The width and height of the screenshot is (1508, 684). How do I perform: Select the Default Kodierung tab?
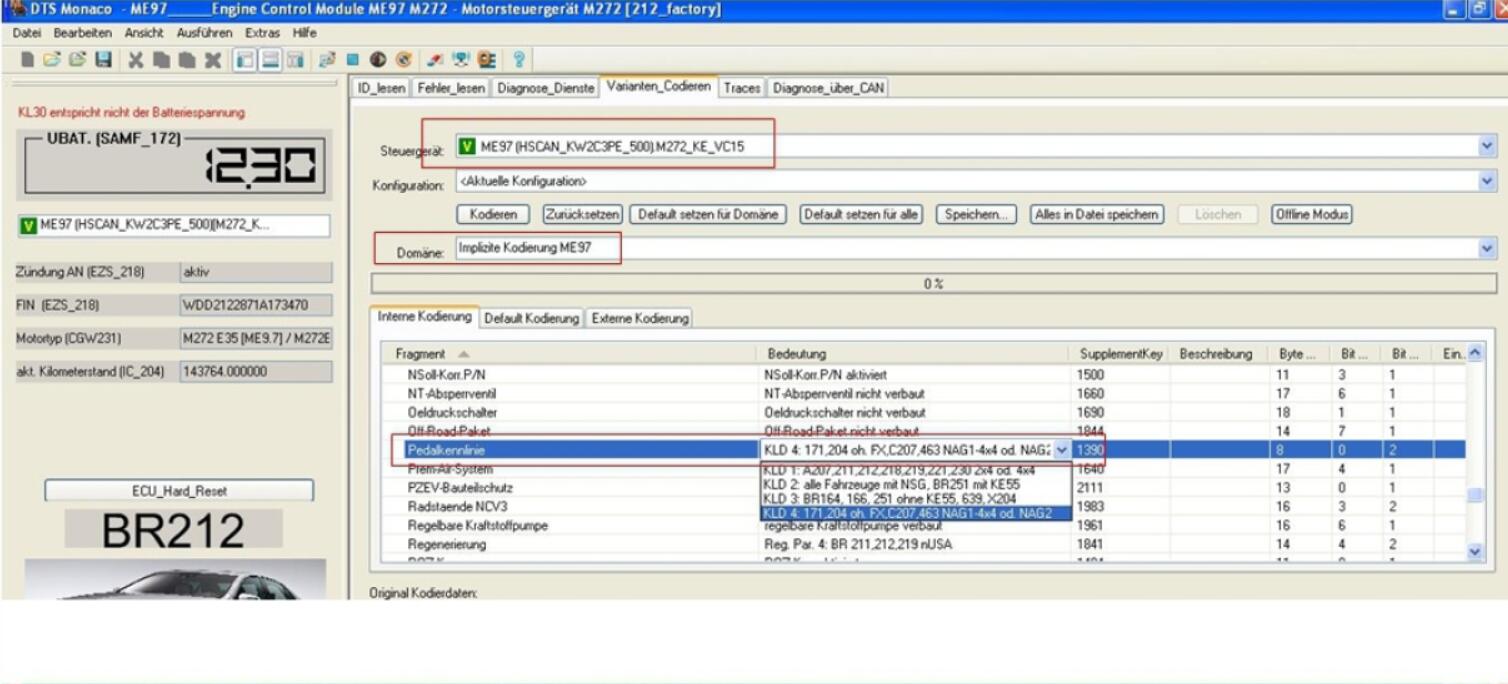pos(531,318)
